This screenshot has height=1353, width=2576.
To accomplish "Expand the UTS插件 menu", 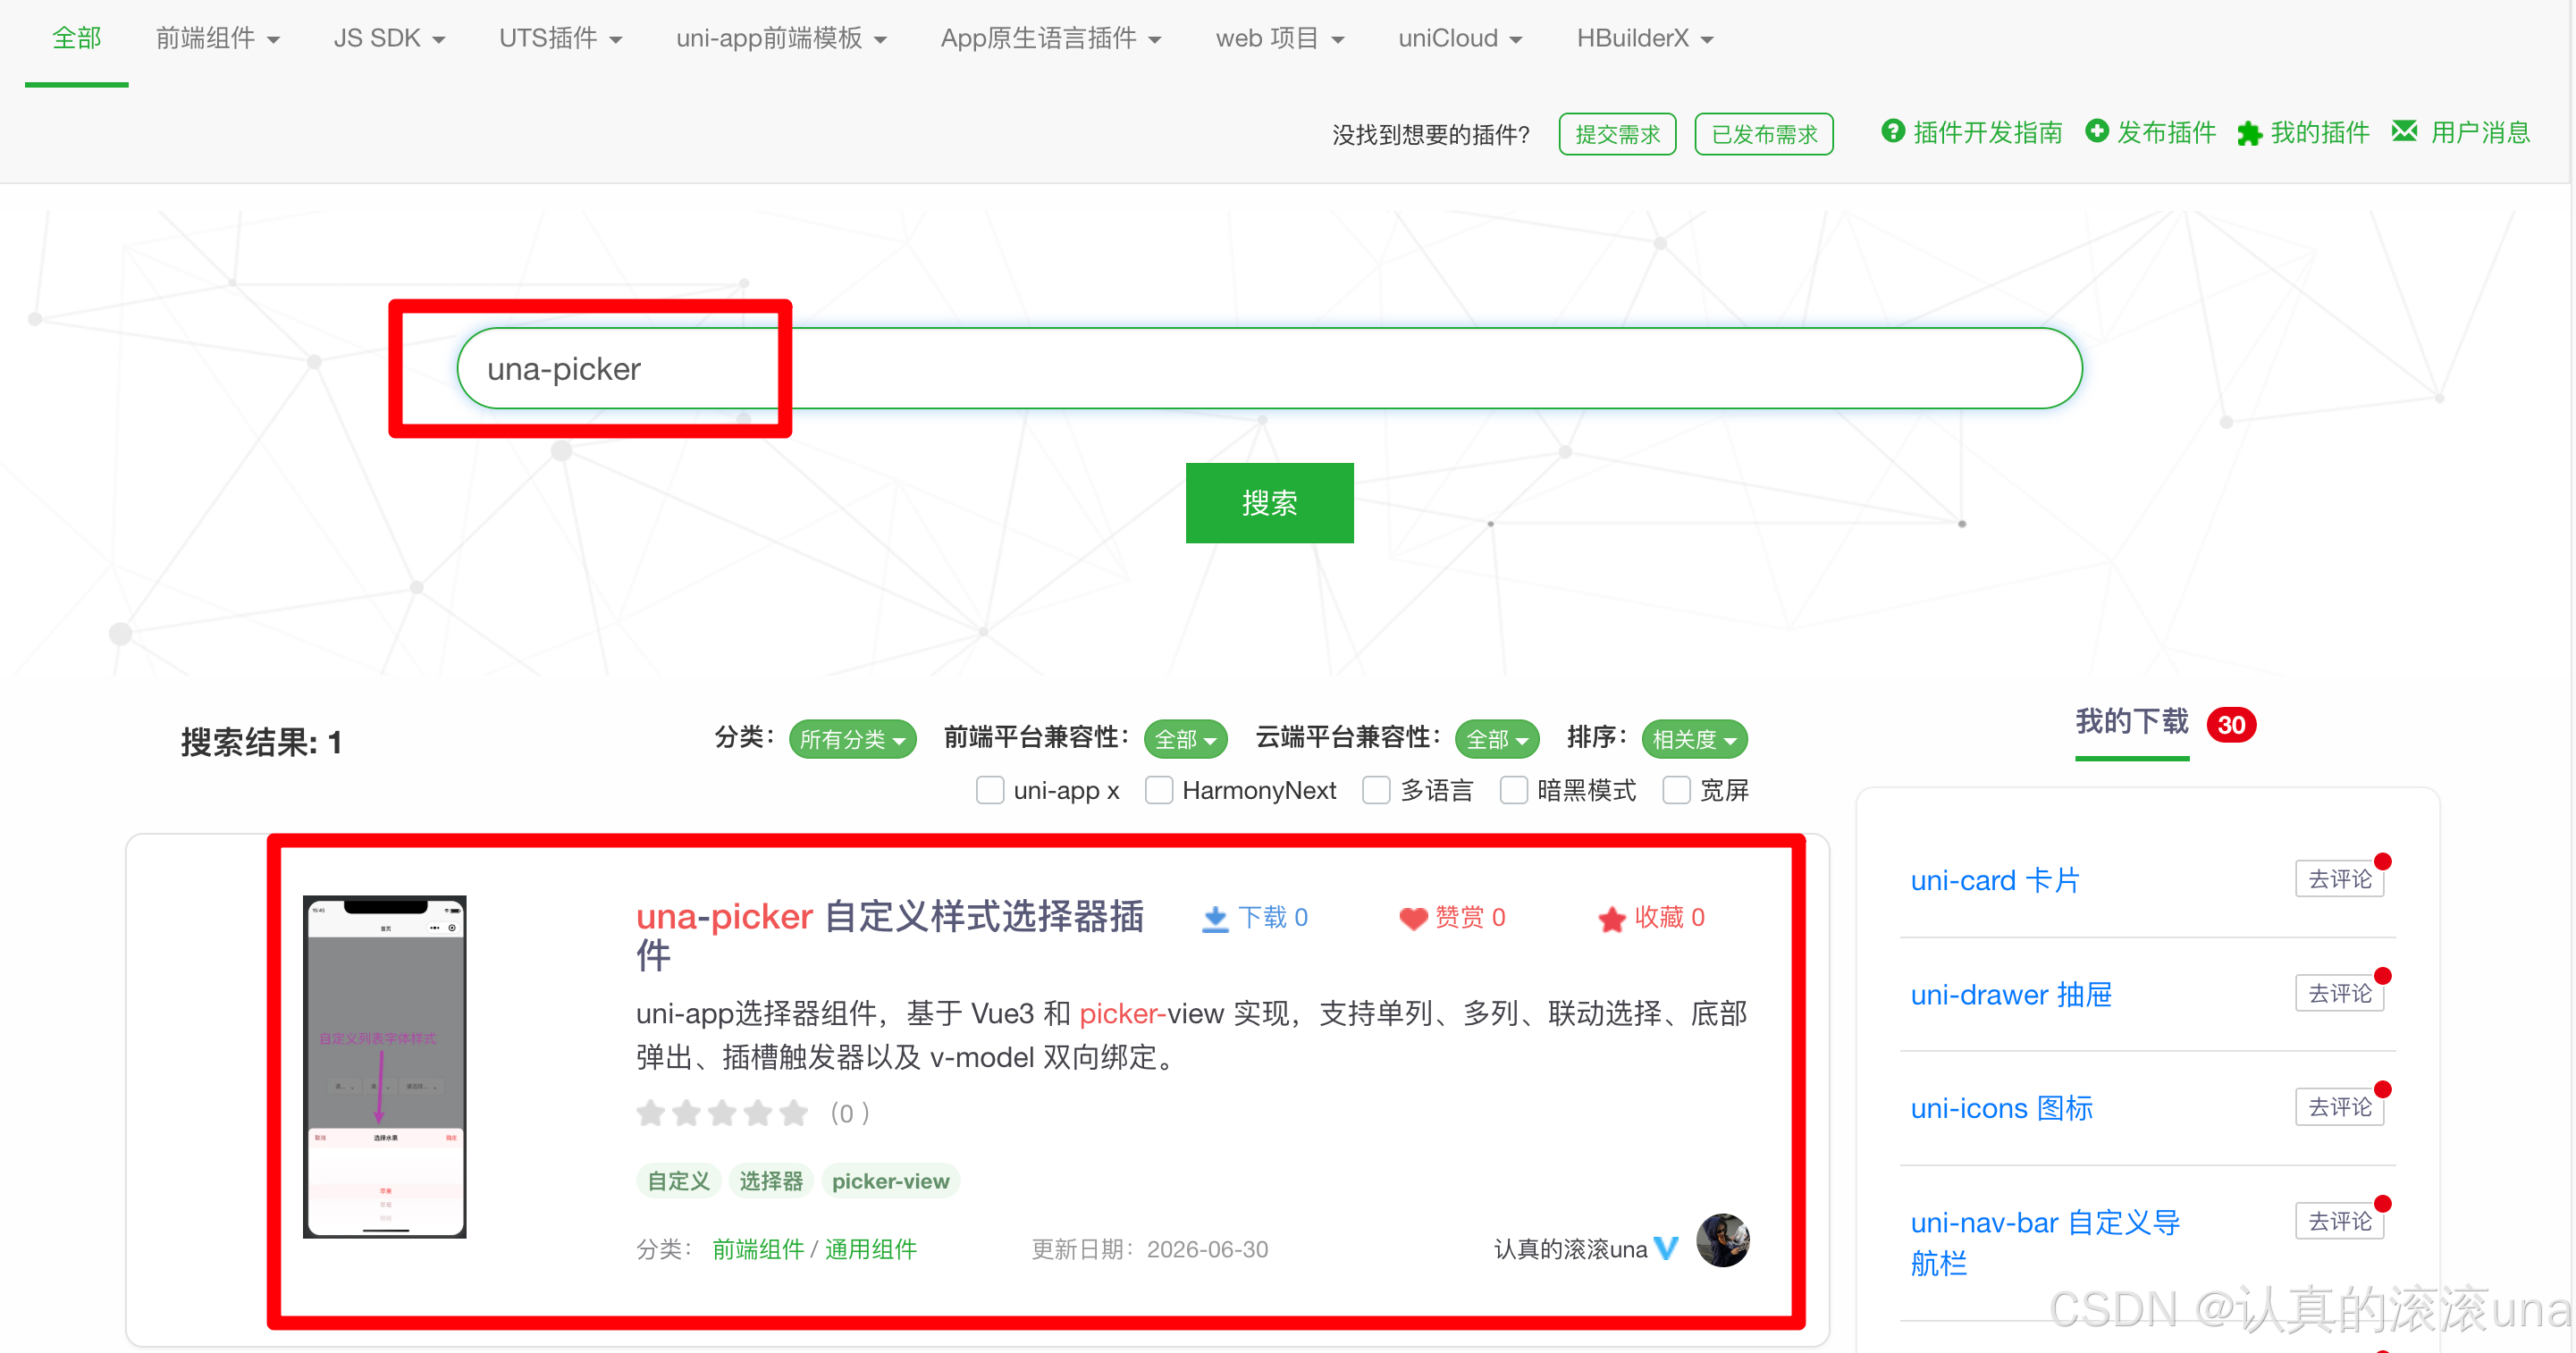I will click(560, 38).
